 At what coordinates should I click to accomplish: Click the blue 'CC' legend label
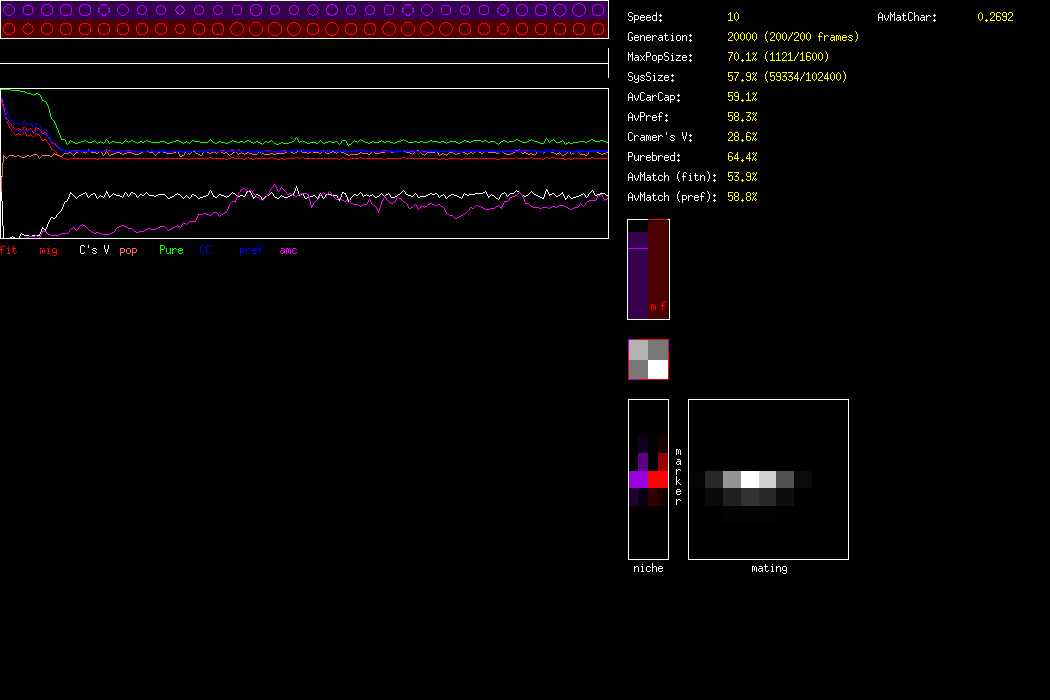206,250
